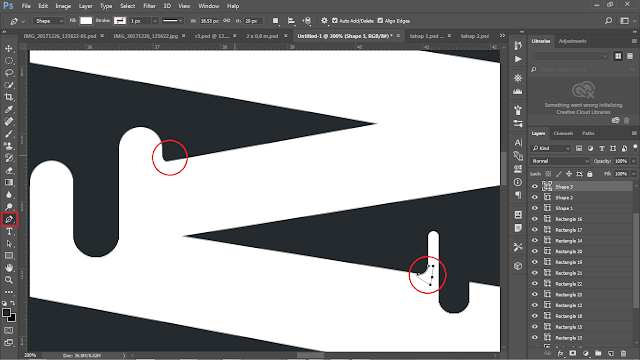Click the Fill color swatch

86,21
